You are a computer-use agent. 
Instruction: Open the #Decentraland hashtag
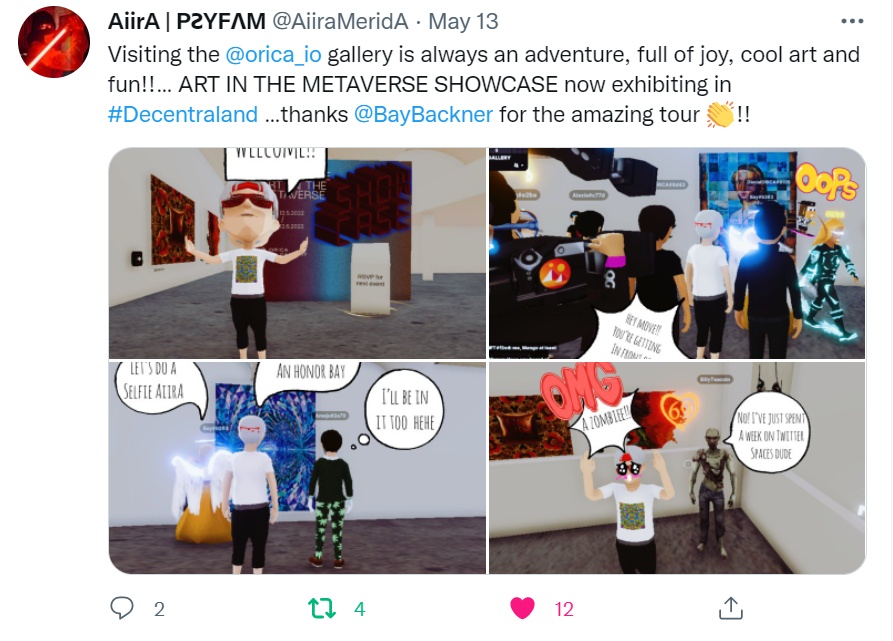[x=183, y=114]
